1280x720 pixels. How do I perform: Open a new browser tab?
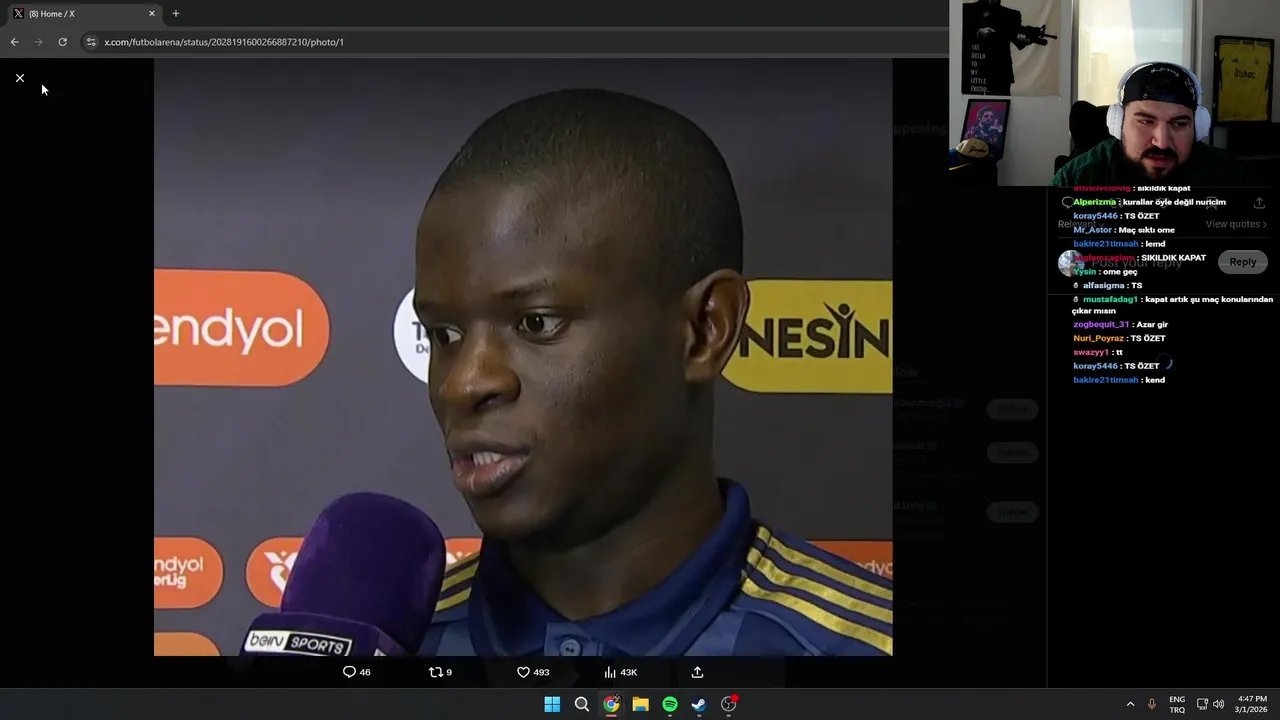tap(176, 14)
